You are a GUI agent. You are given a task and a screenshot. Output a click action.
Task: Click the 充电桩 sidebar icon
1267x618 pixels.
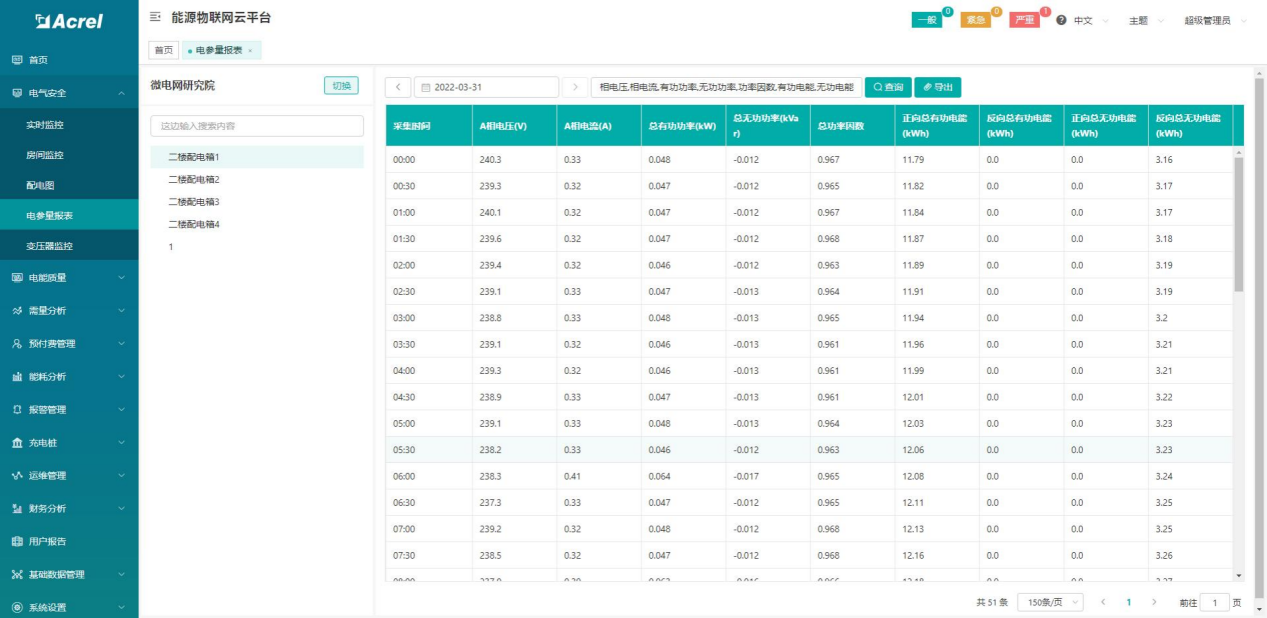click(17, 442)
